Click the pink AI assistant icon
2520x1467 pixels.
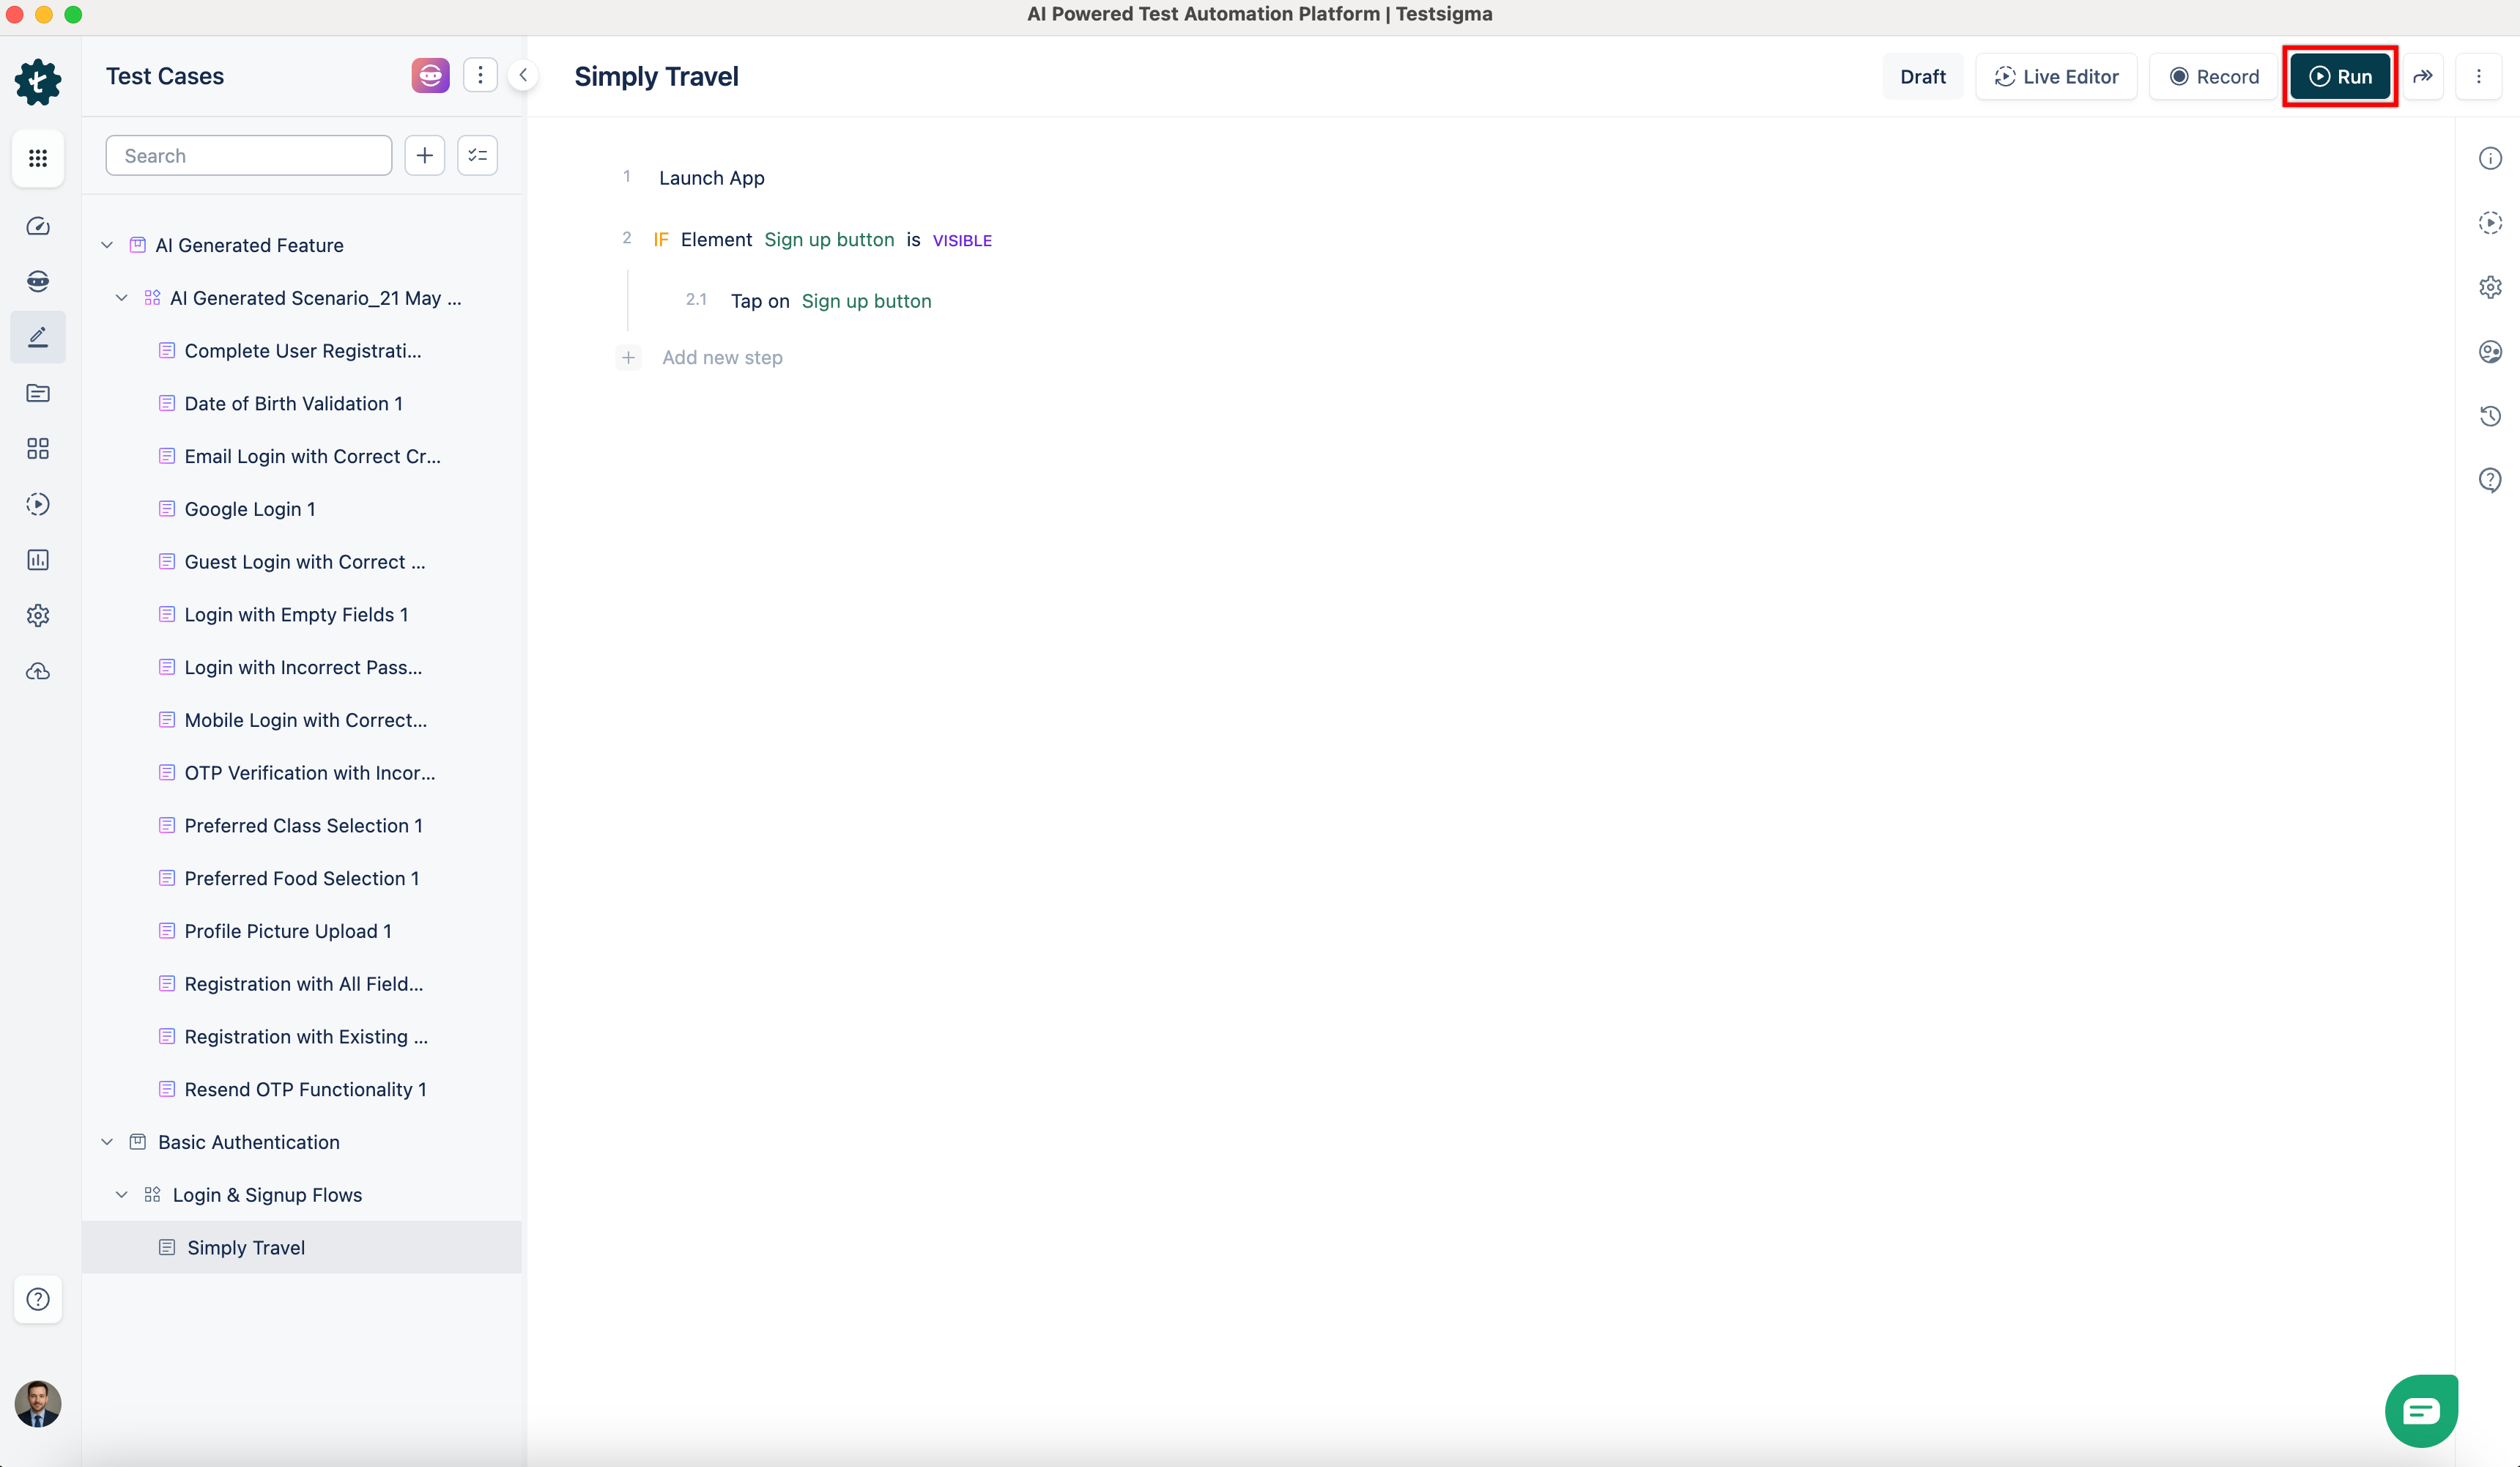[430, 75]
